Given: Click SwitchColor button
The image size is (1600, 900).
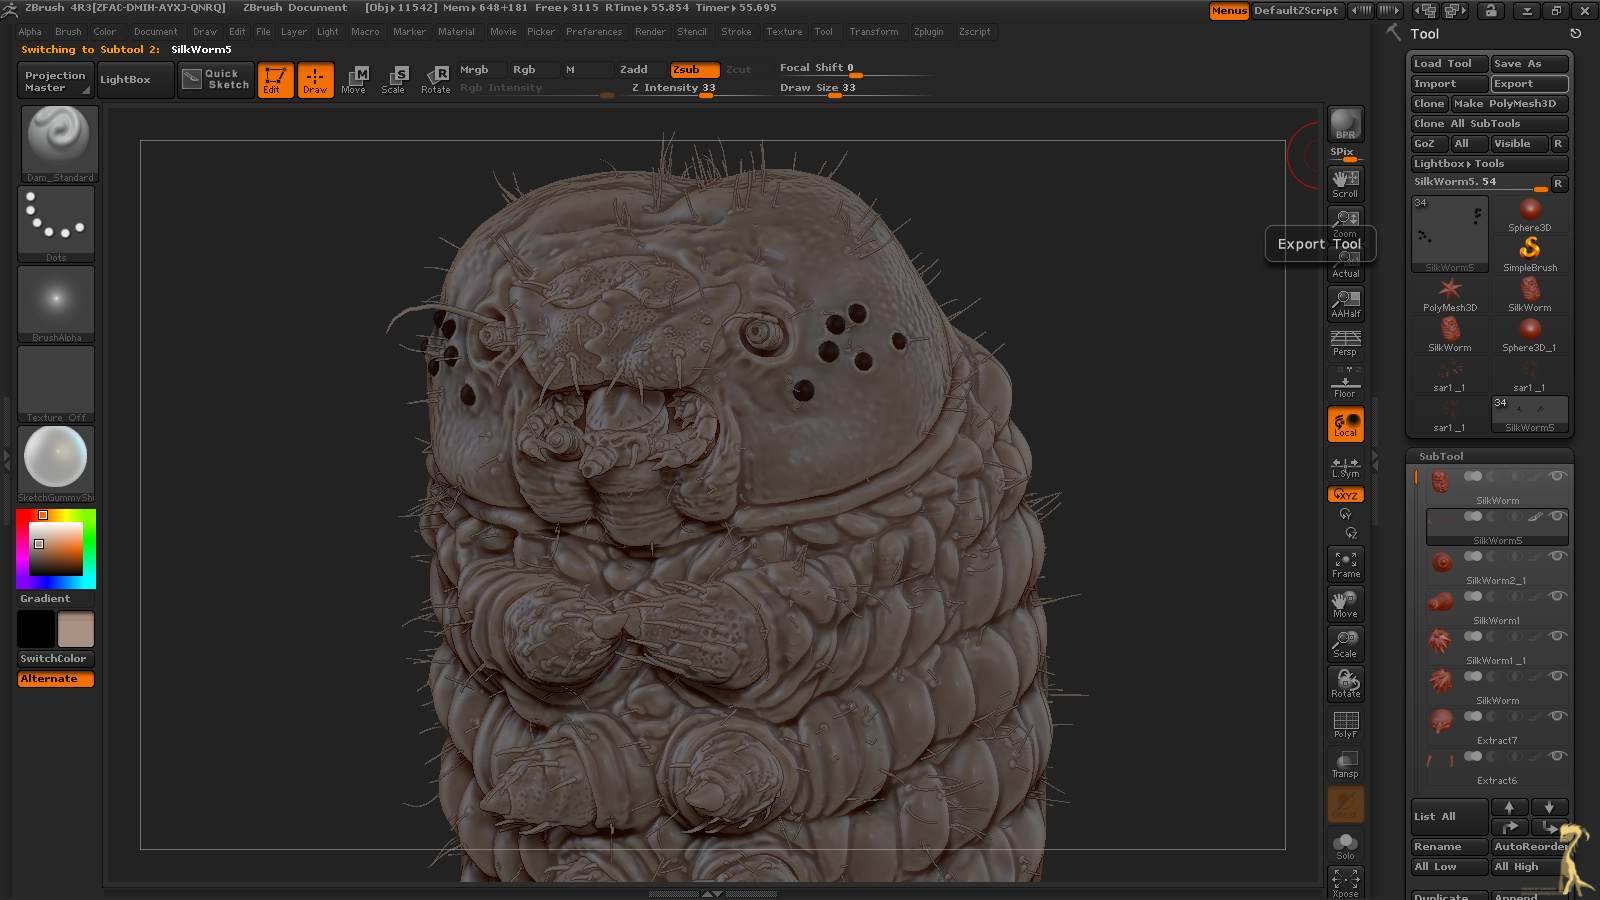Looking at the screenshot, I should click(56, 659).
